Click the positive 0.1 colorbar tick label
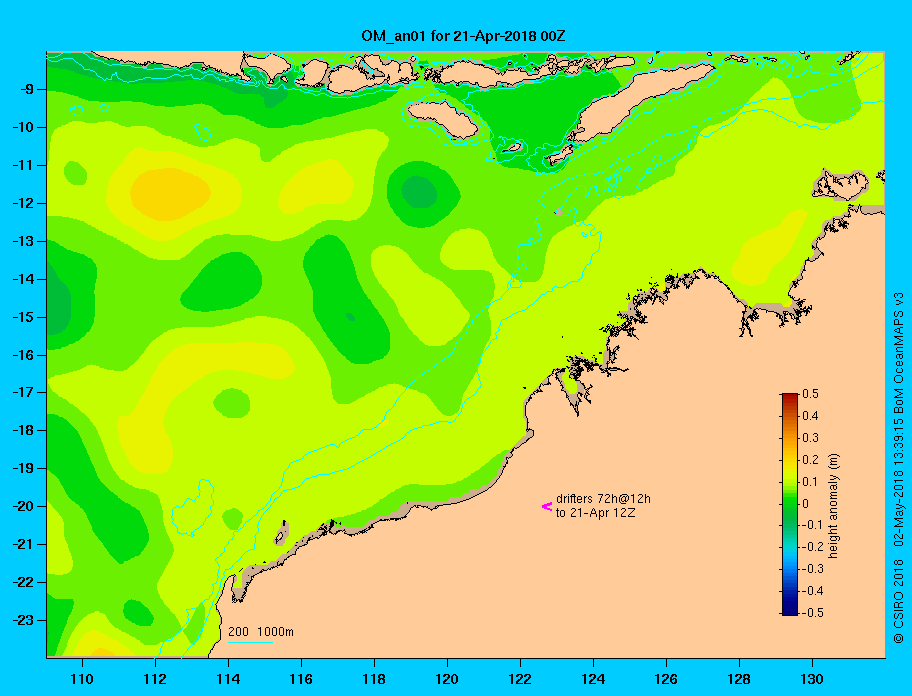This screenshot has width=912, height=696. (810, 481)
